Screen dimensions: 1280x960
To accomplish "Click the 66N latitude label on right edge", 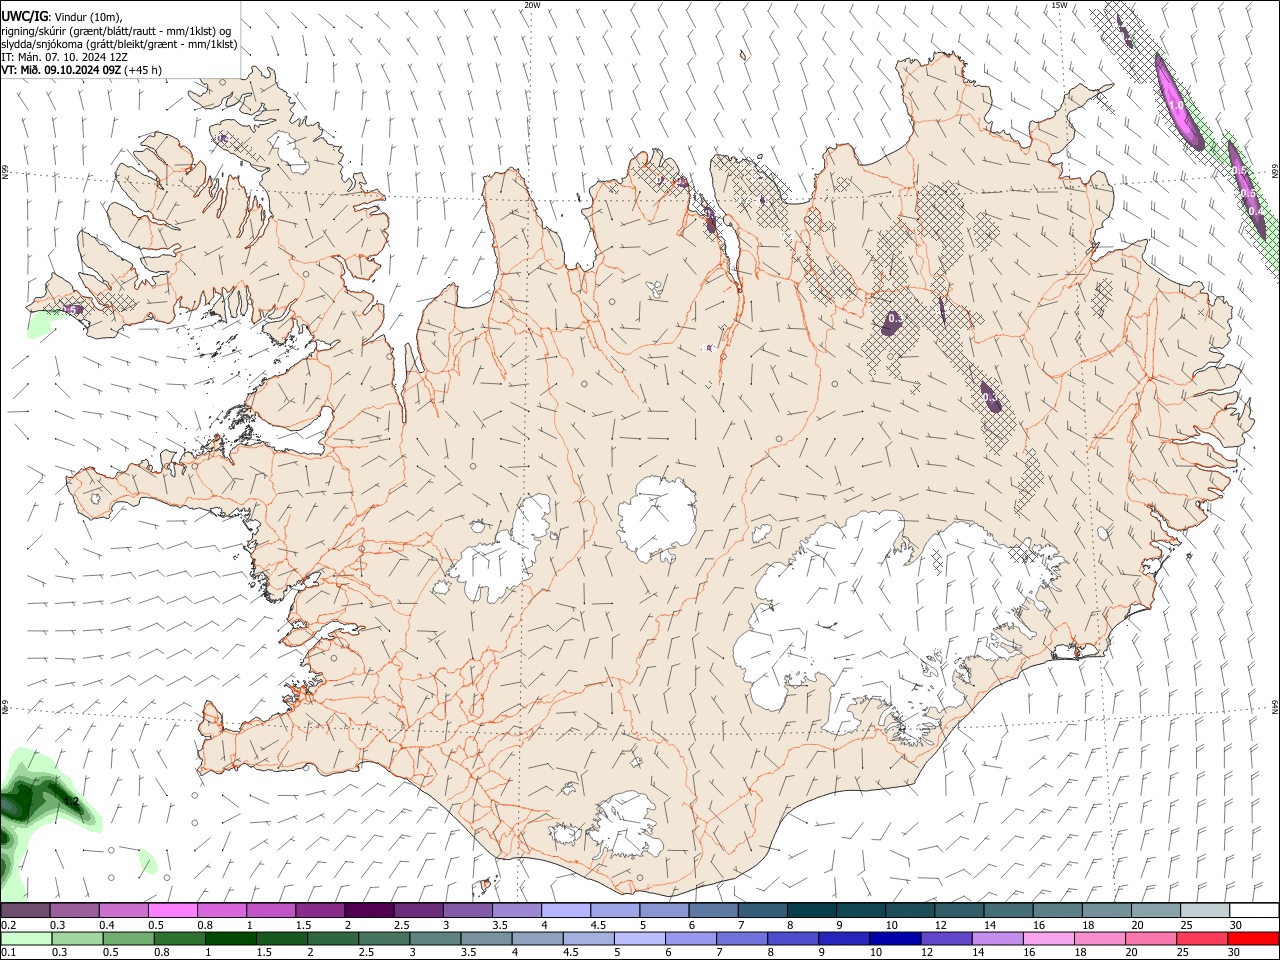I will (x=1275, y=172).
